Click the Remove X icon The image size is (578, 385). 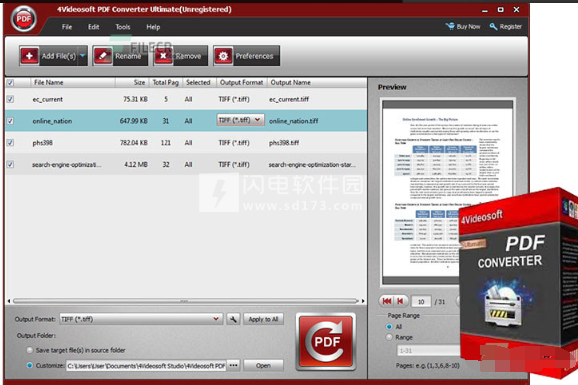[163, 56]
